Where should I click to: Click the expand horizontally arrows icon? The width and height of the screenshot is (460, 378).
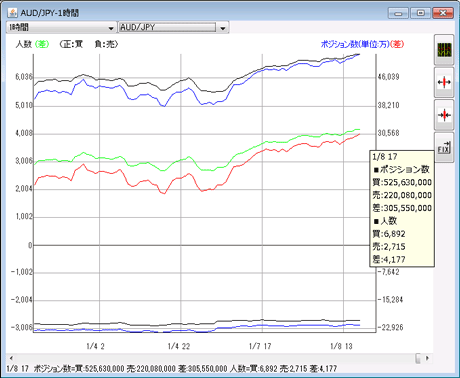pos(444,82)
